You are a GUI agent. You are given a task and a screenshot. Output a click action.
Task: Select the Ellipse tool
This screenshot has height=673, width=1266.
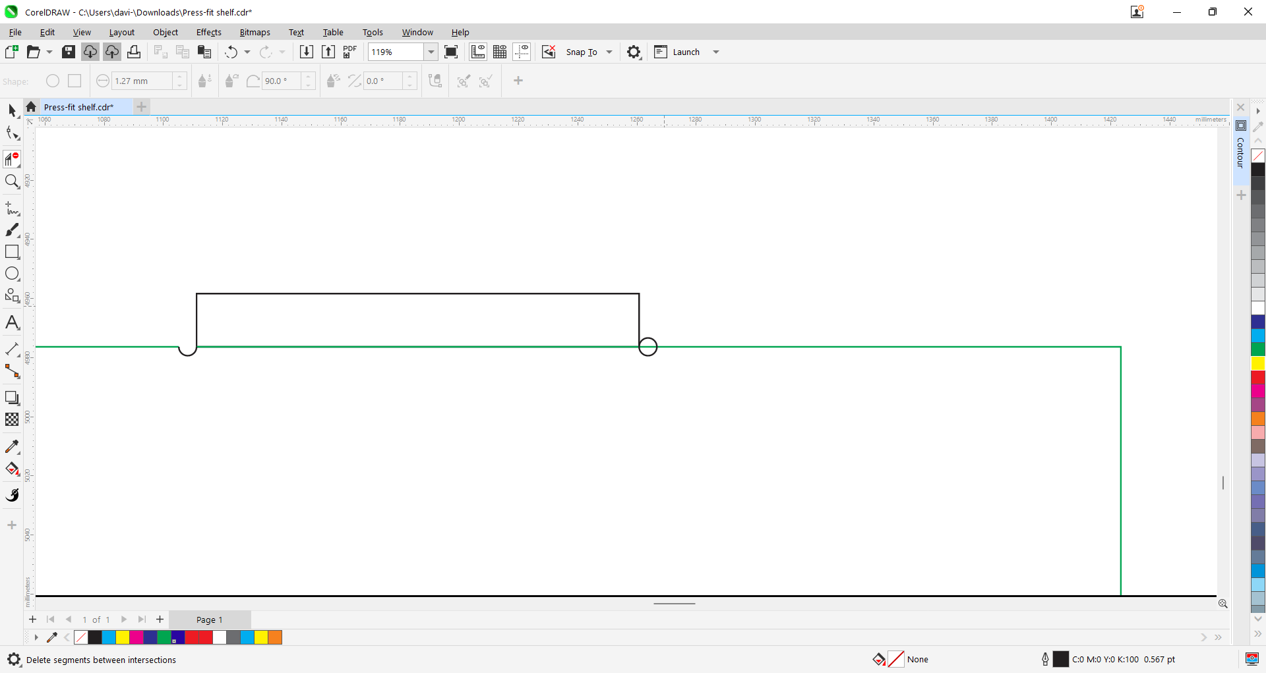12,274
